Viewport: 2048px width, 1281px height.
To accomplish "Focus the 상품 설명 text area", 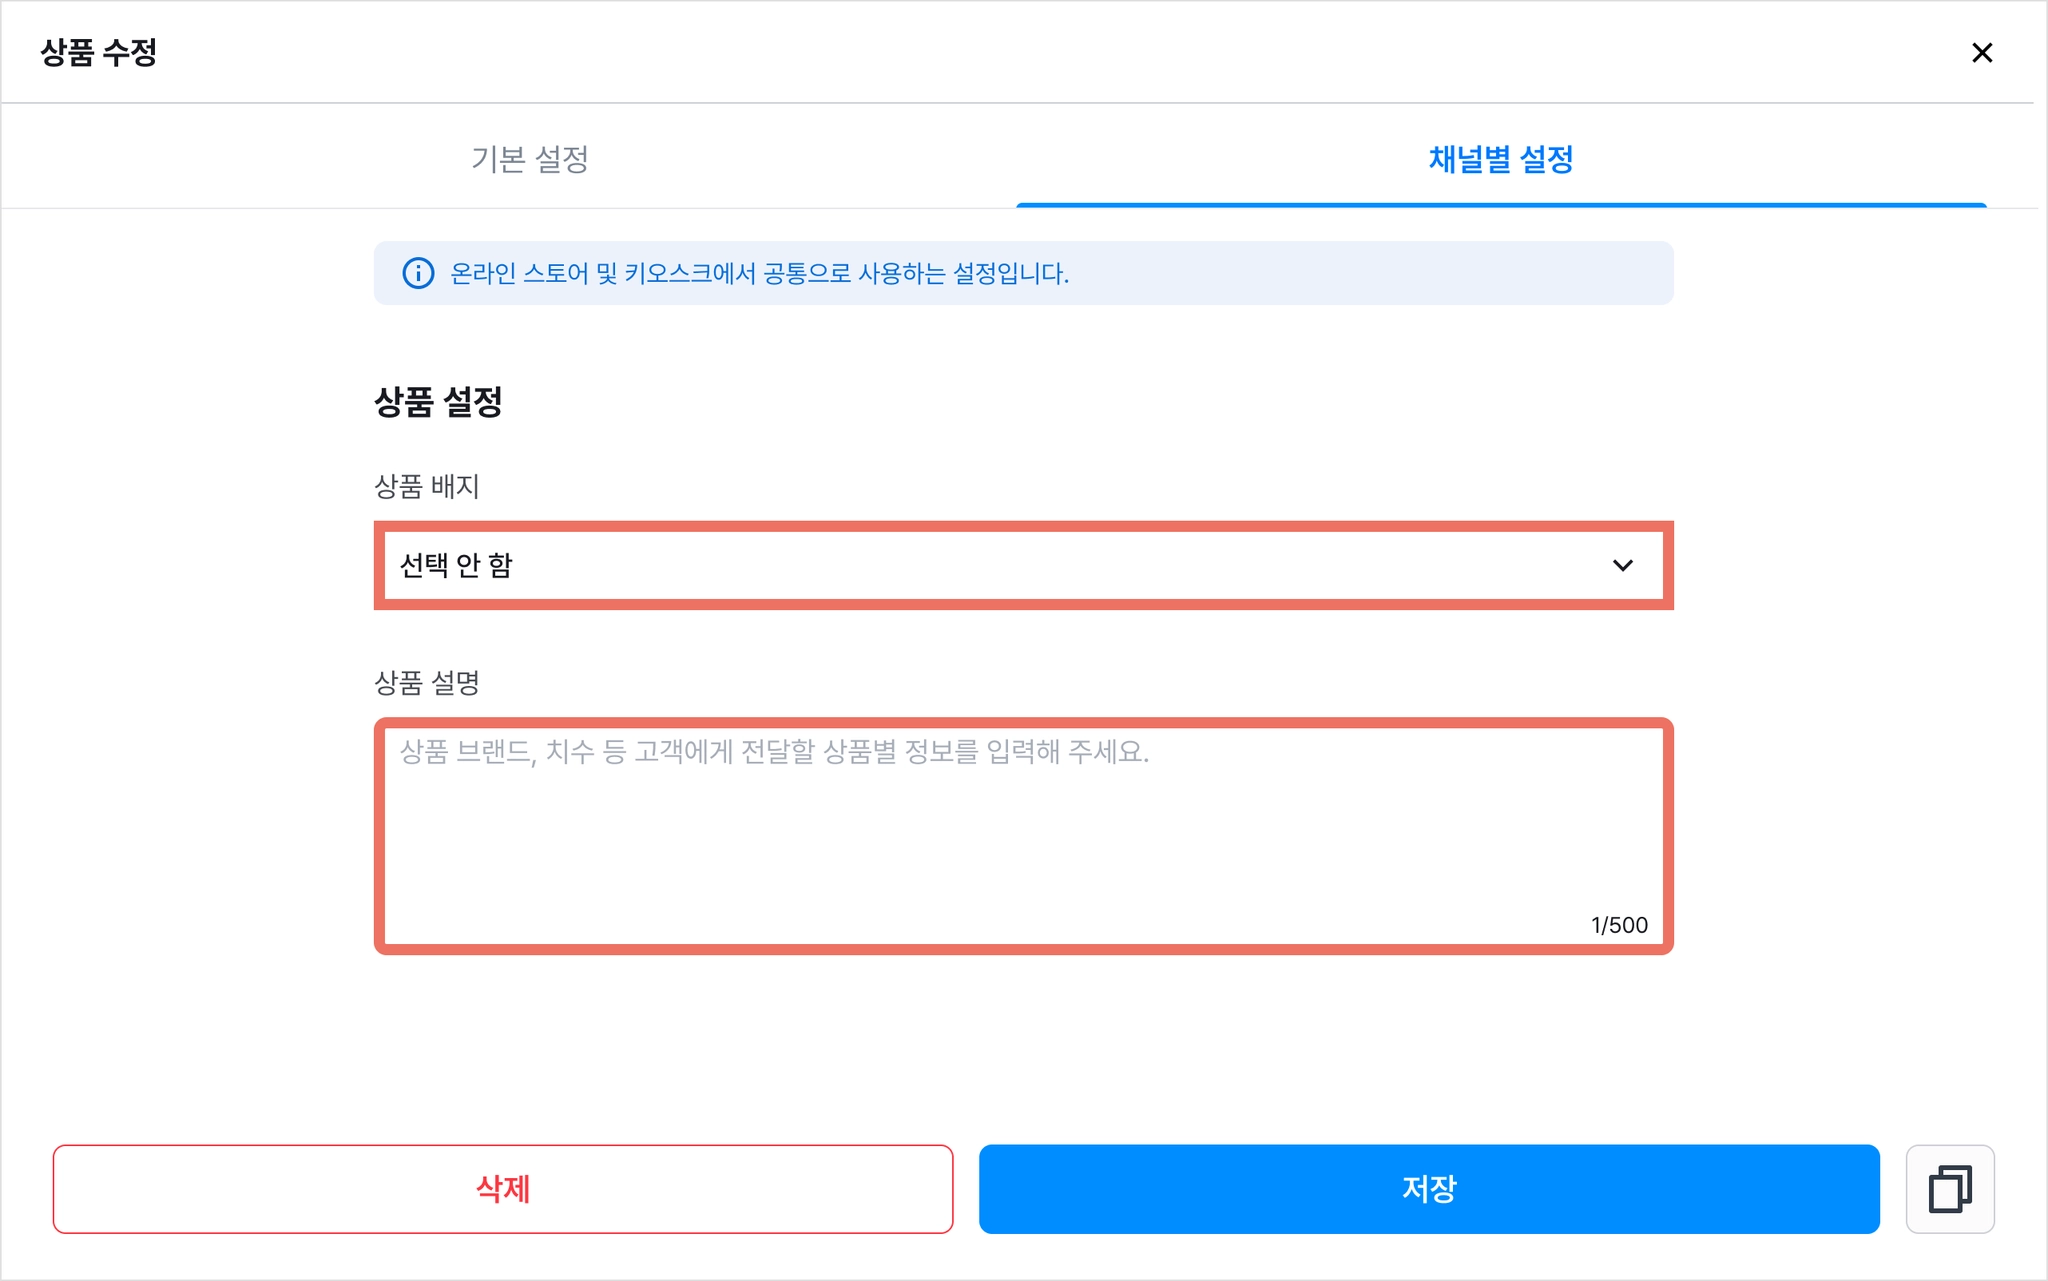I will [1023, 836].
